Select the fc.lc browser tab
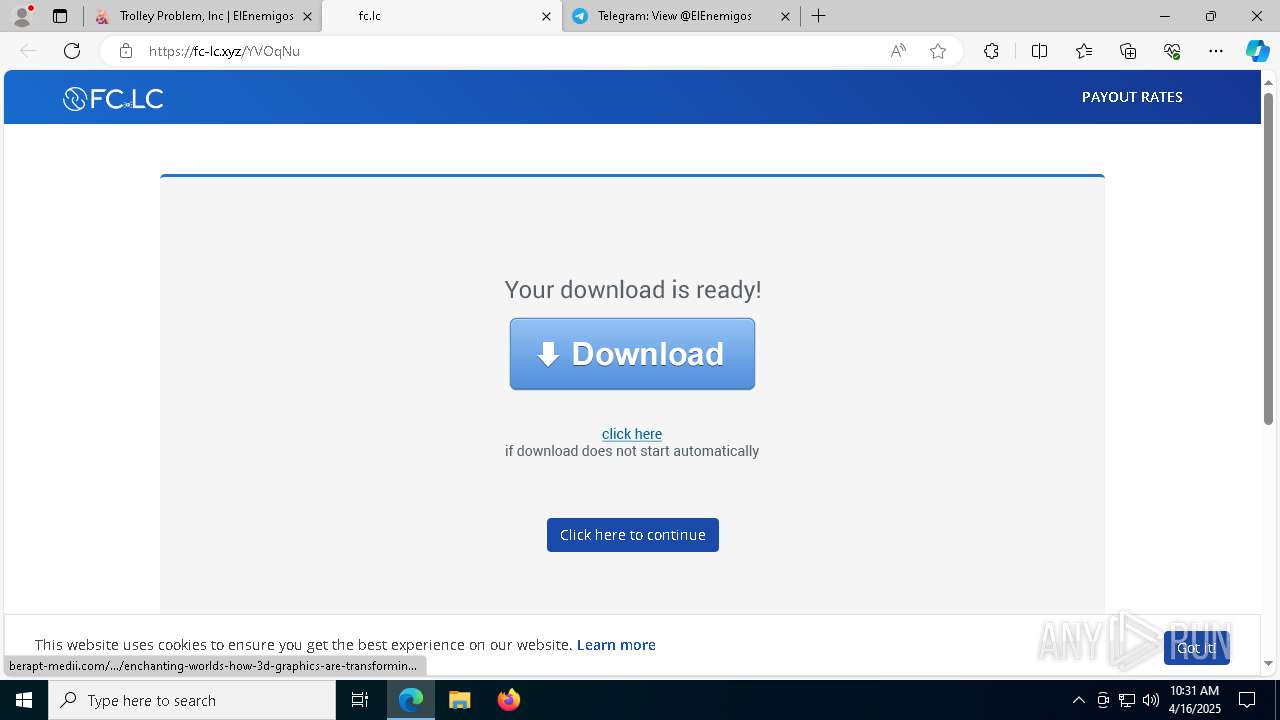Viewport: 1280px width, 720px height. (440, 16)
